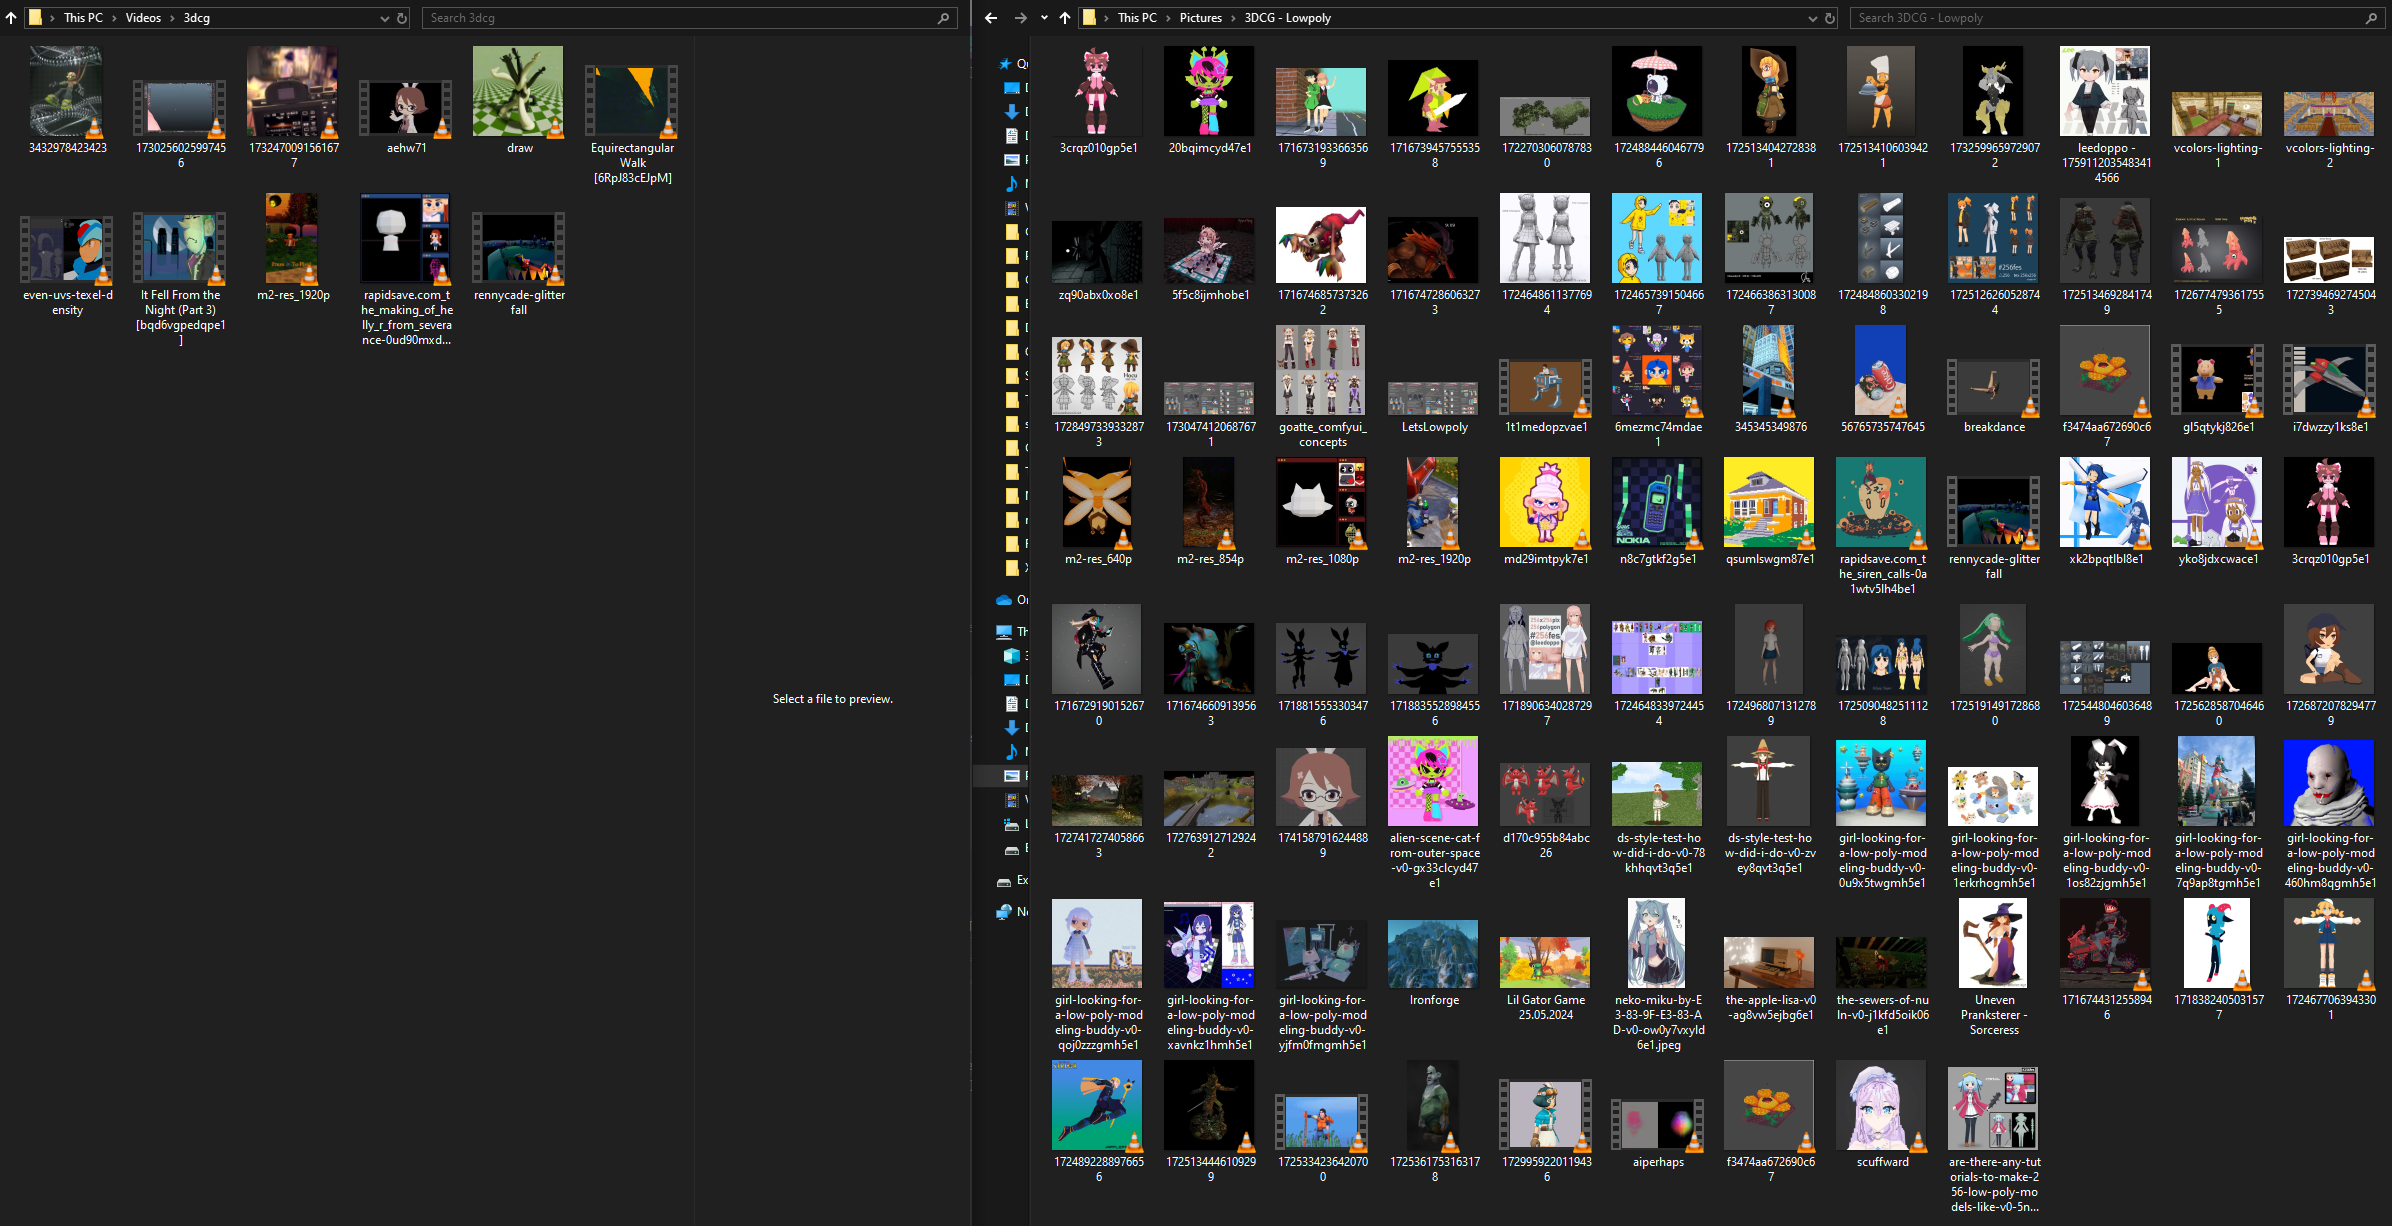
Task: Select md29imtpyk7e1 file
Action: point(1546,511)
